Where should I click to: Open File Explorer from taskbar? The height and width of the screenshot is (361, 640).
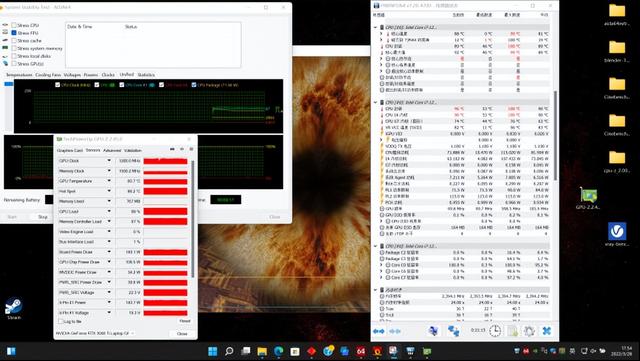click(x=262, y=351)
